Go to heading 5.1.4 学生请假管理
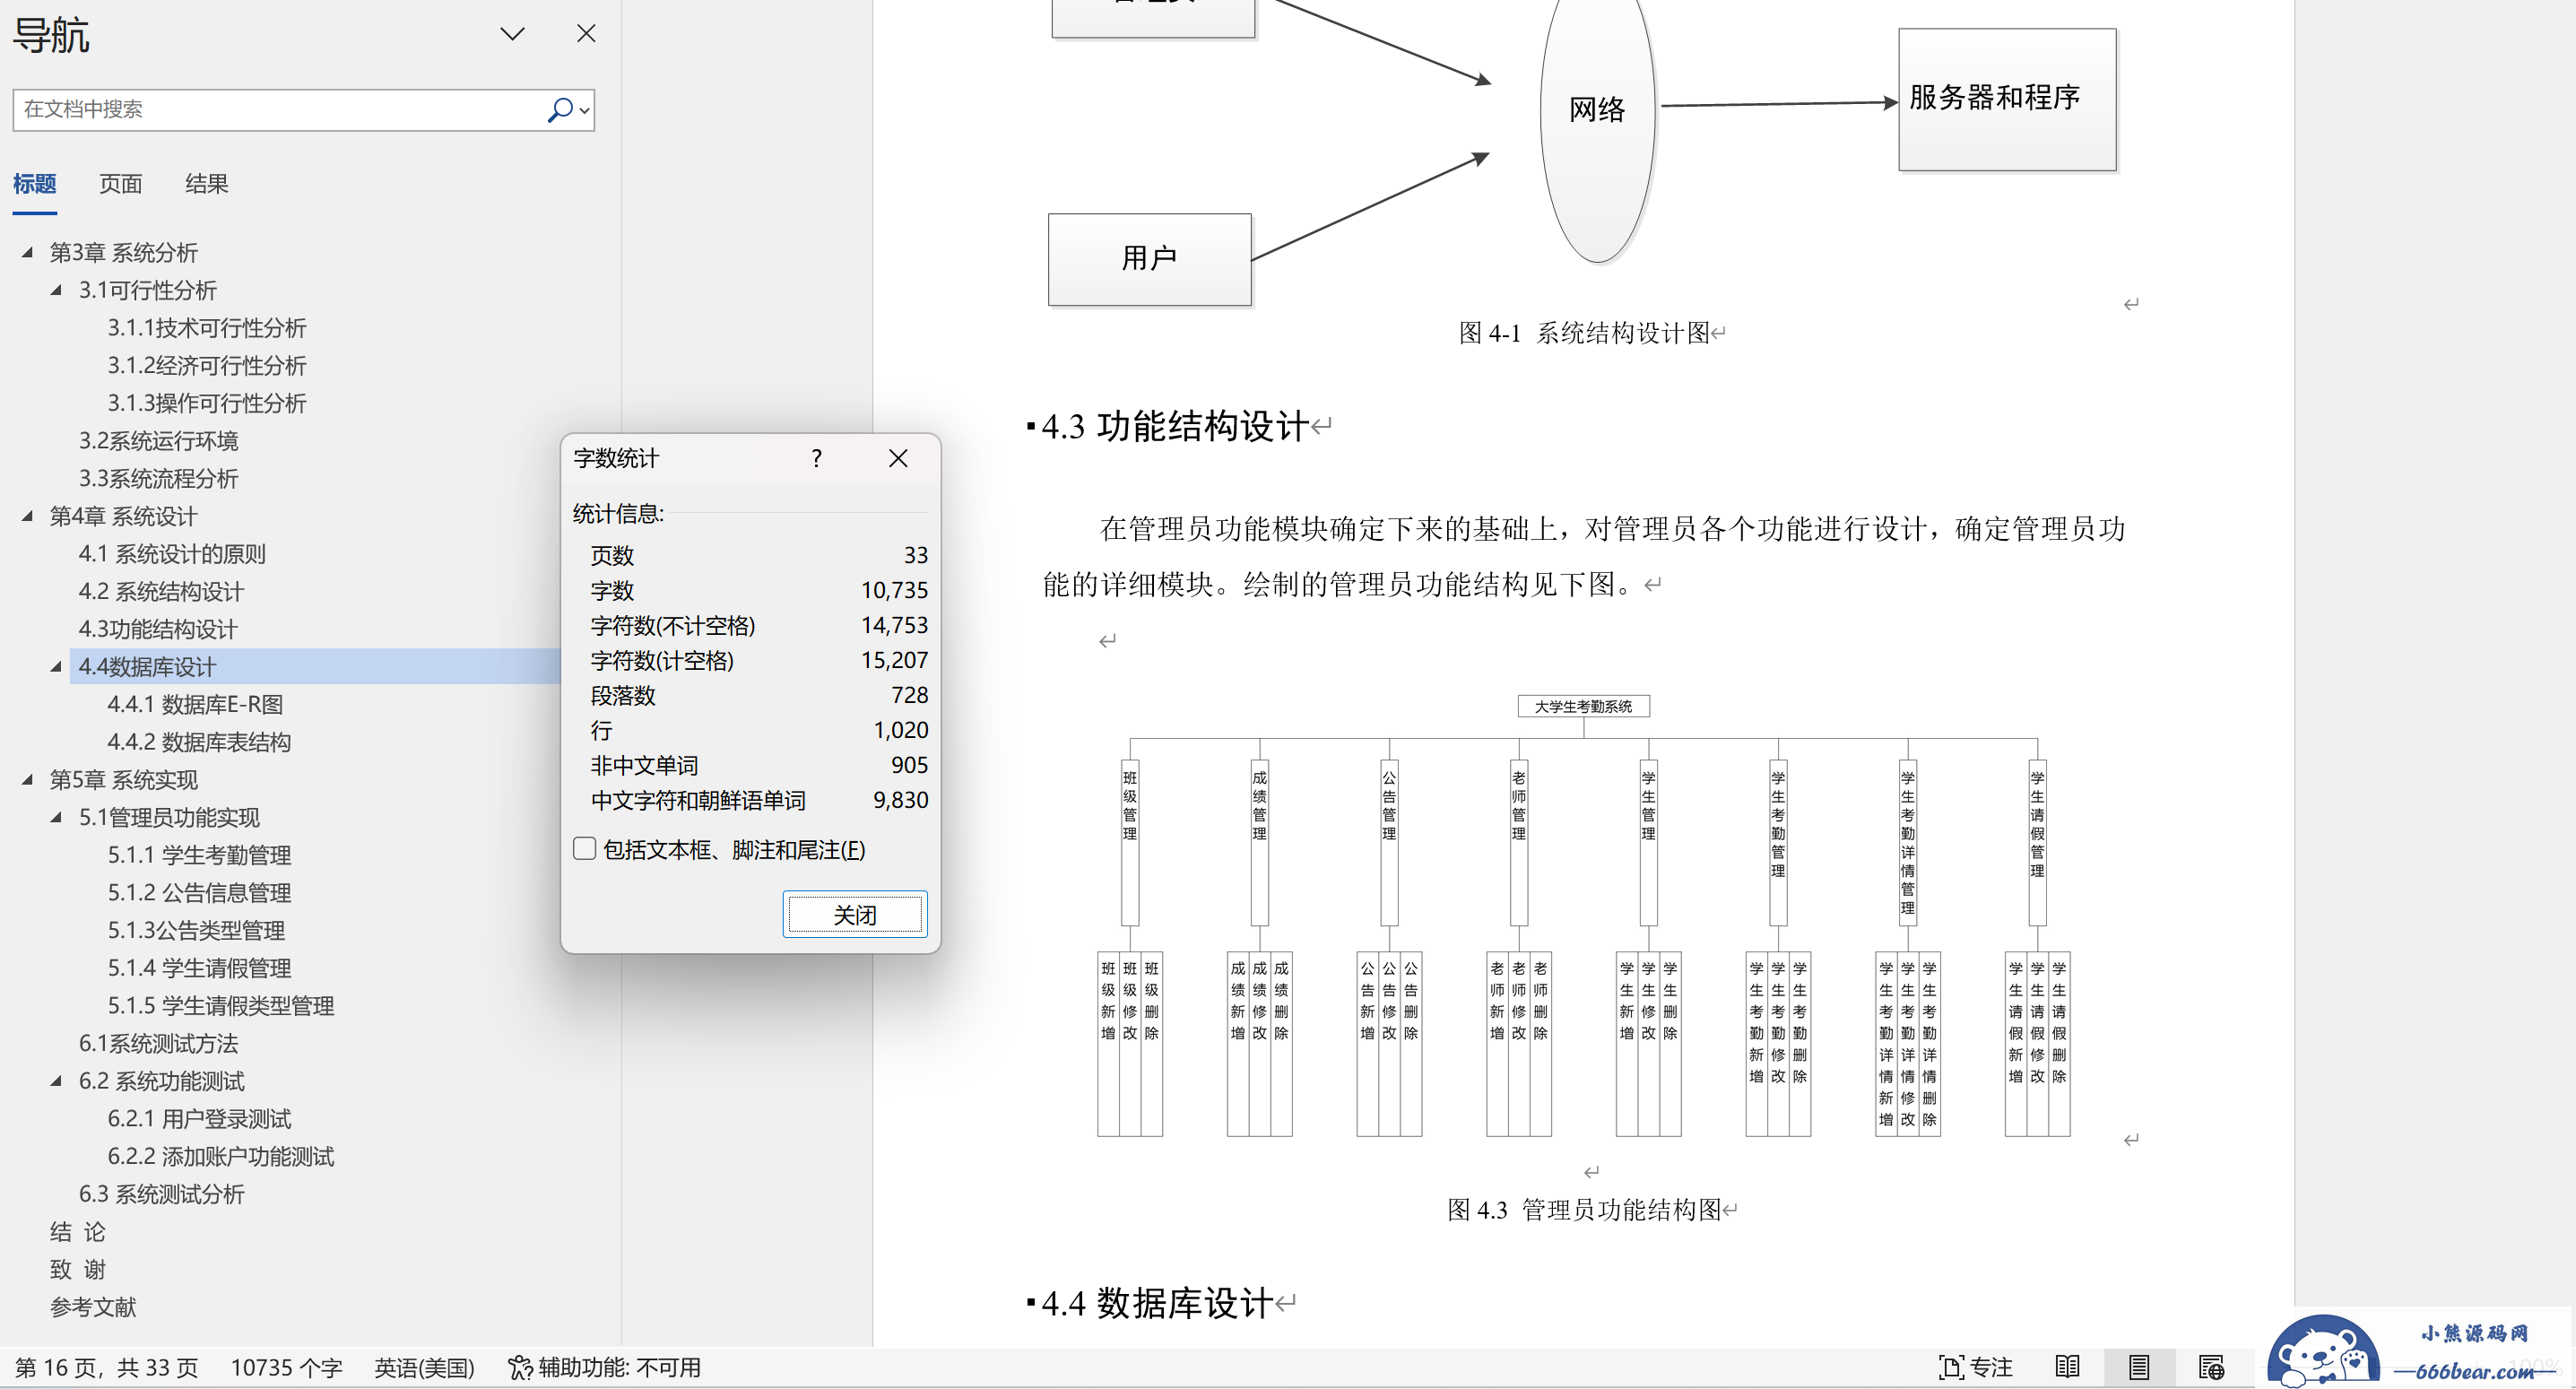2576x1389 pixels. point(199,968)
